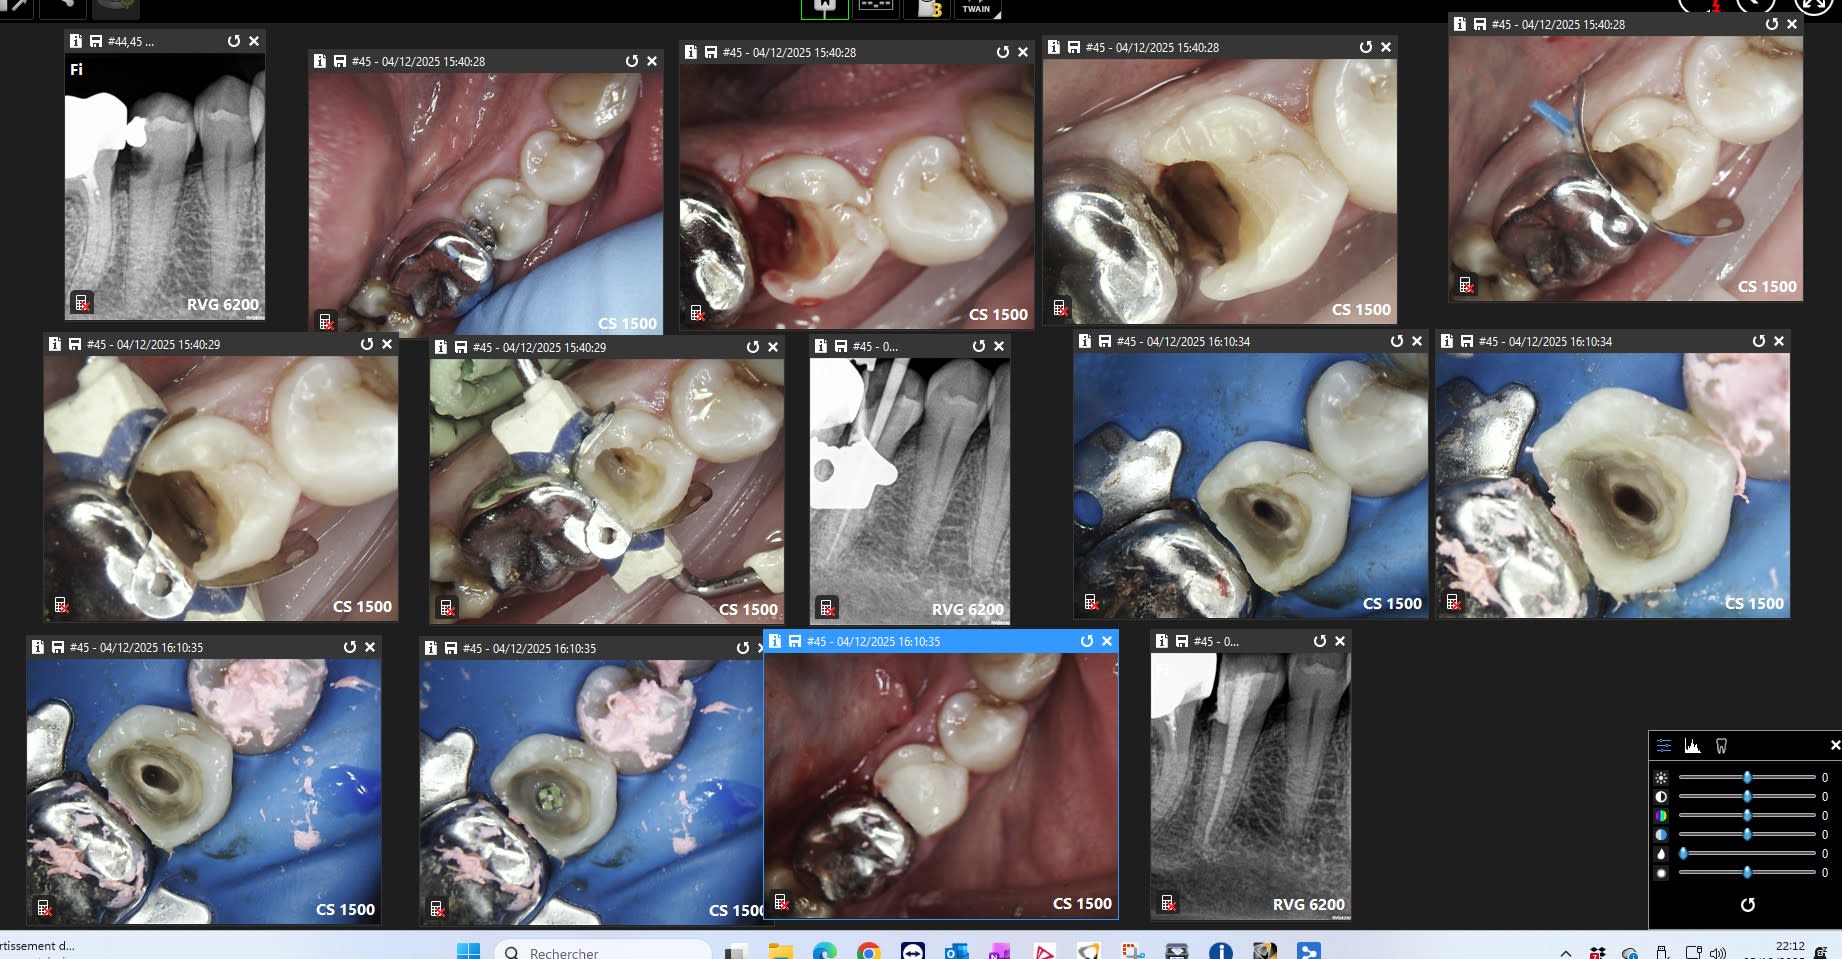Screen dimensions: 1842x959
Task: Open Google Chrome from the taskbar
Action: (x=868, y=951)
